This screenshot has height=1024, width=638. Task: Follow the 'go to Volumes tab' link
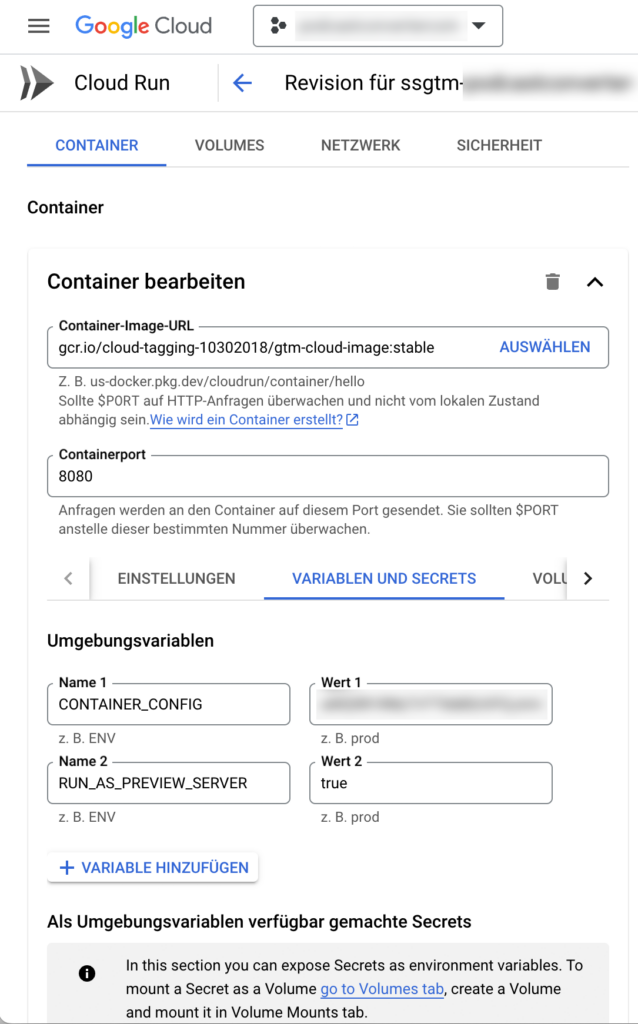(382, 989)
